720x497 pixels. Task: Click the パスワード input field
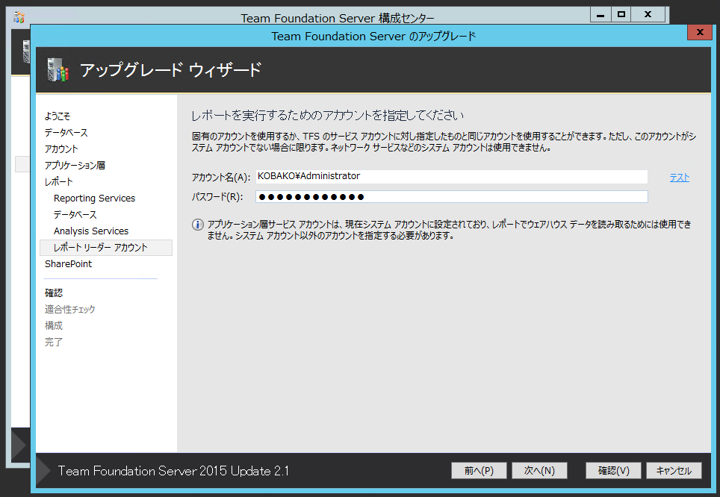pyautogui.click(x=451, y=197)
